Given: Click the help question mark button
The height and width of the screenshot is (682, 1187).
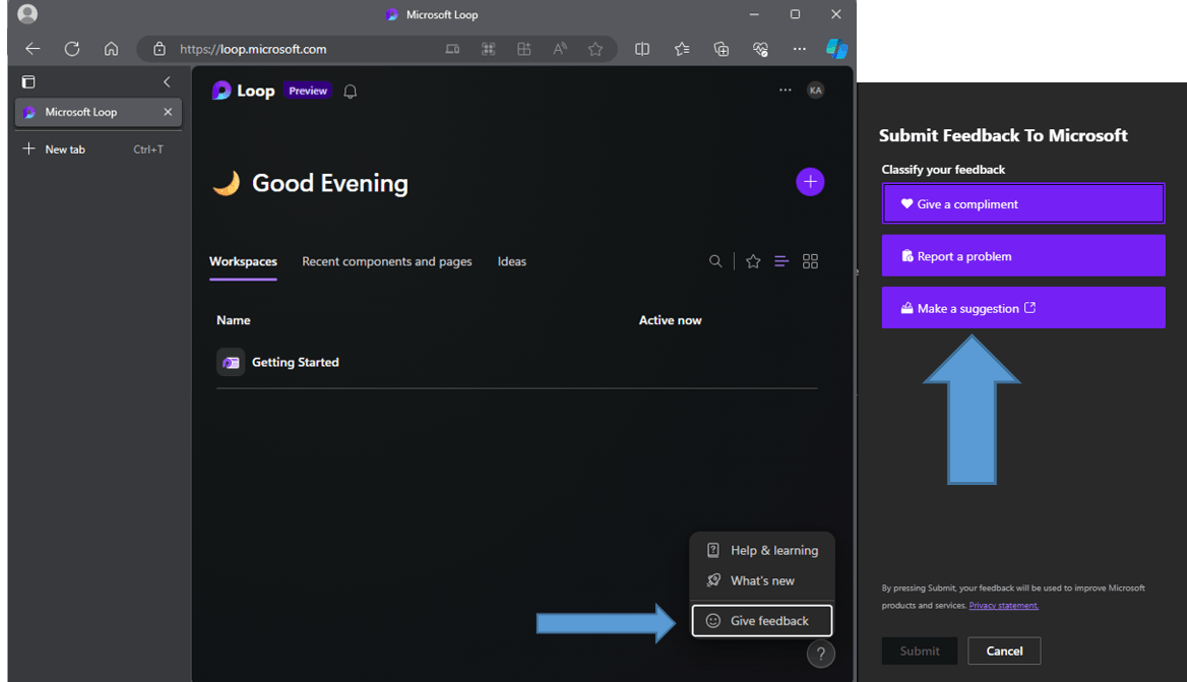Looking at the screenshot, I should [x=821, y=654].
